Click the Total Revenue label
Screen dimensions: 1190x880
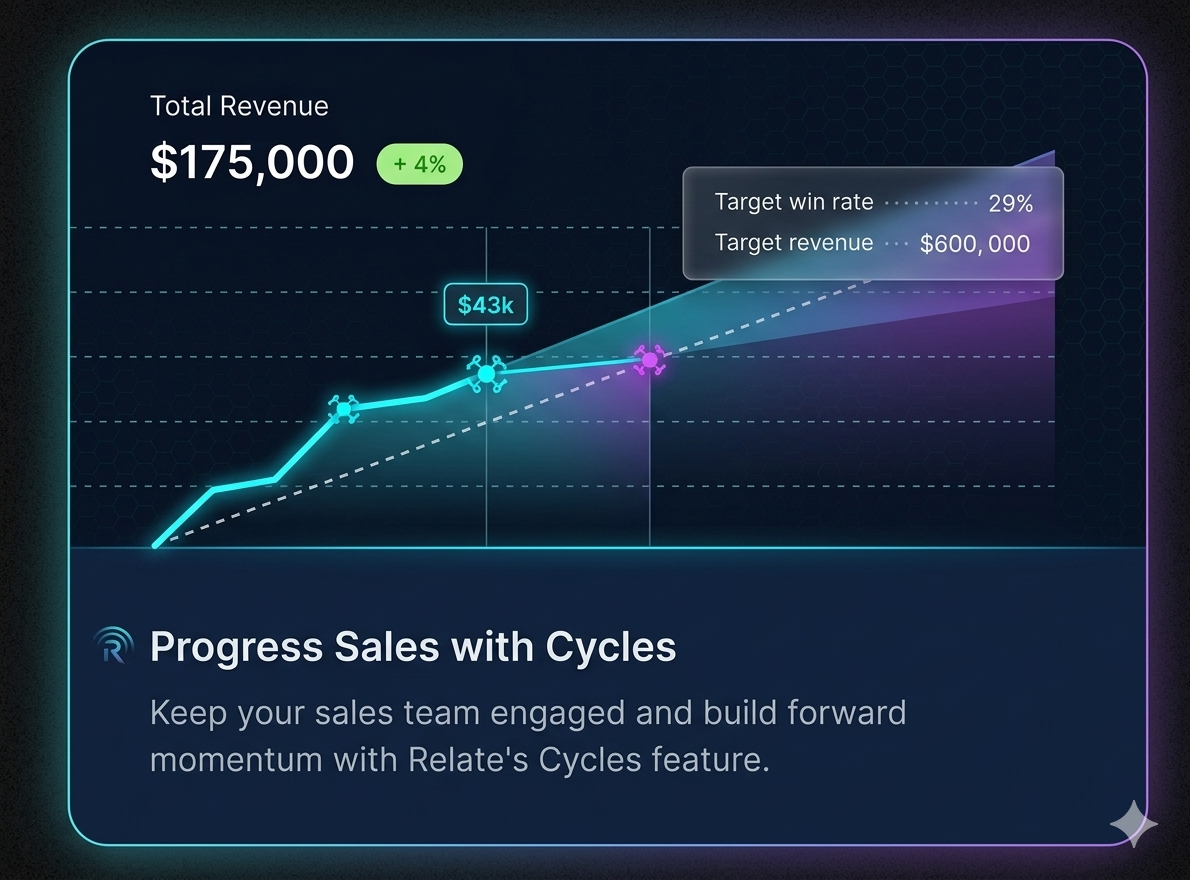click(x=239, y=106)
